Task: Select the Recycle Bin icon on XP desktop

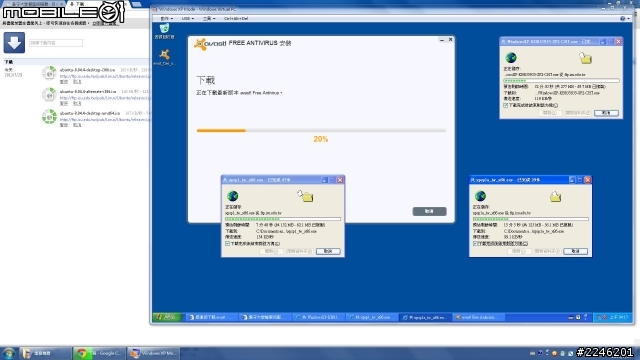Action: point(164,31)
